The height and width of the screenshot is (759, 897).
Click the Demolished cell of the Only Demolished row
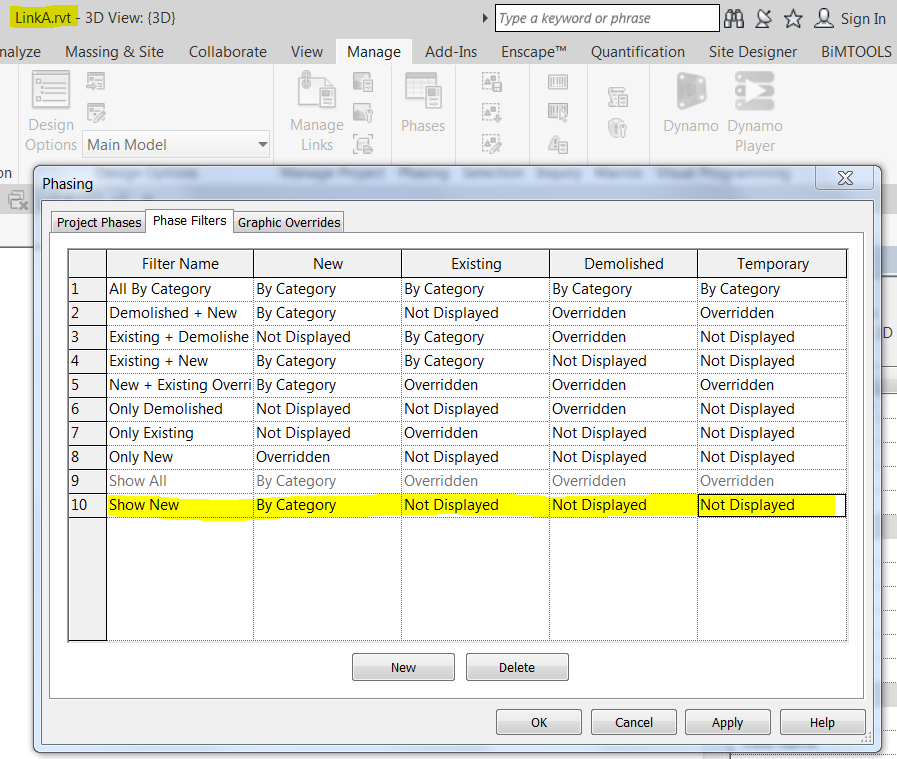[624, 409]
